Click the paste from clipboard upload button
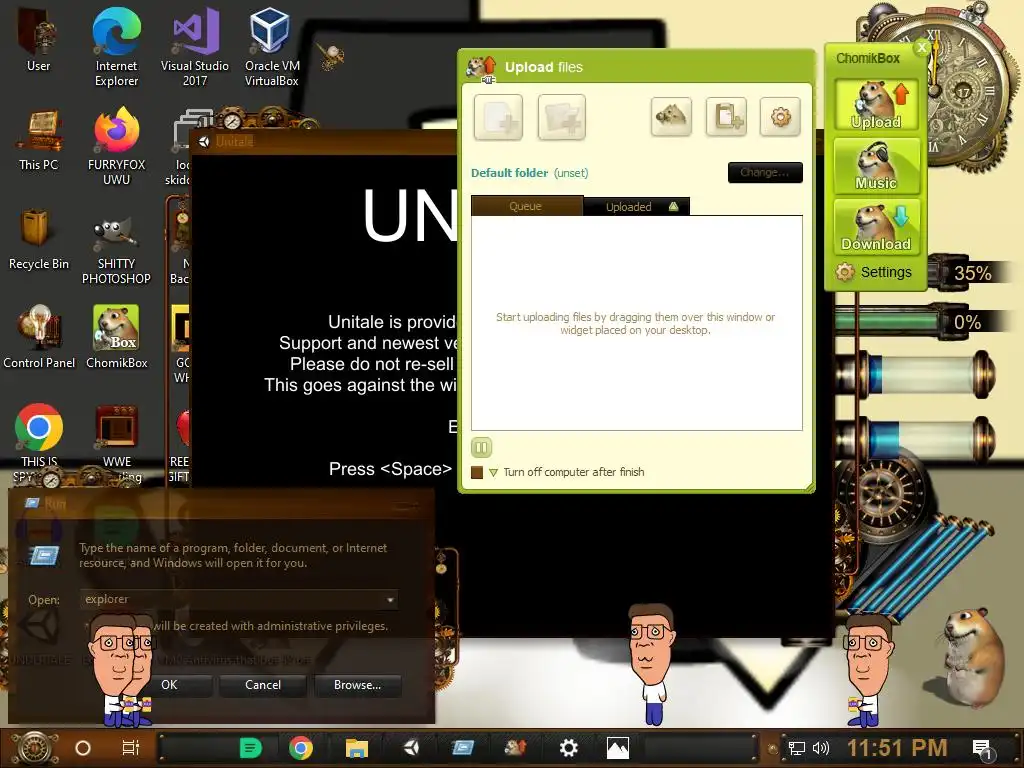Screen dimensions: 1024x768 [x=726, y=117]
